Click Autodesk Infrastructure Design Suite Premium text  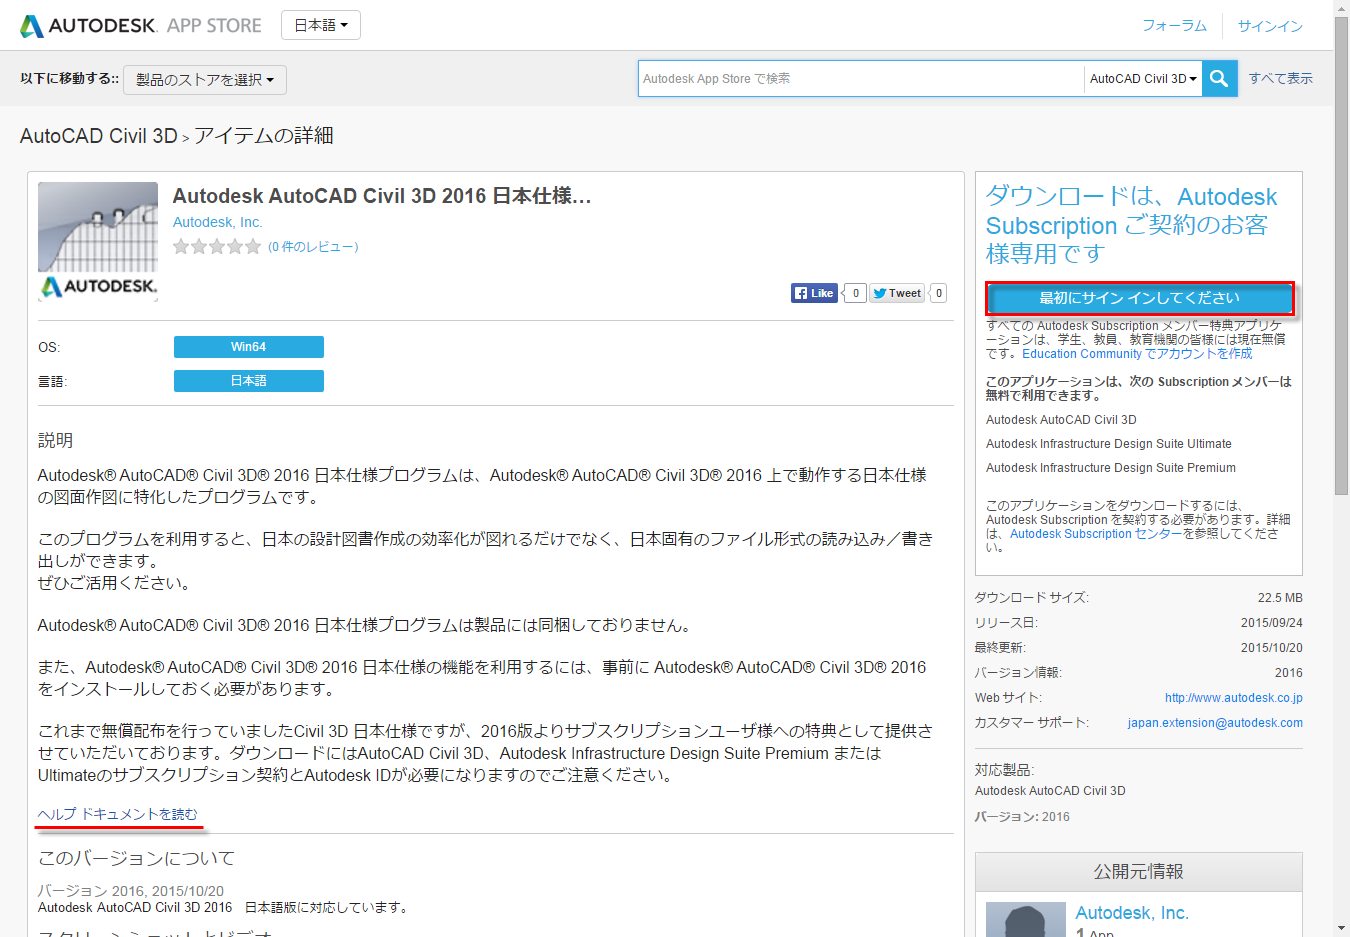(x=1111, y=468)
